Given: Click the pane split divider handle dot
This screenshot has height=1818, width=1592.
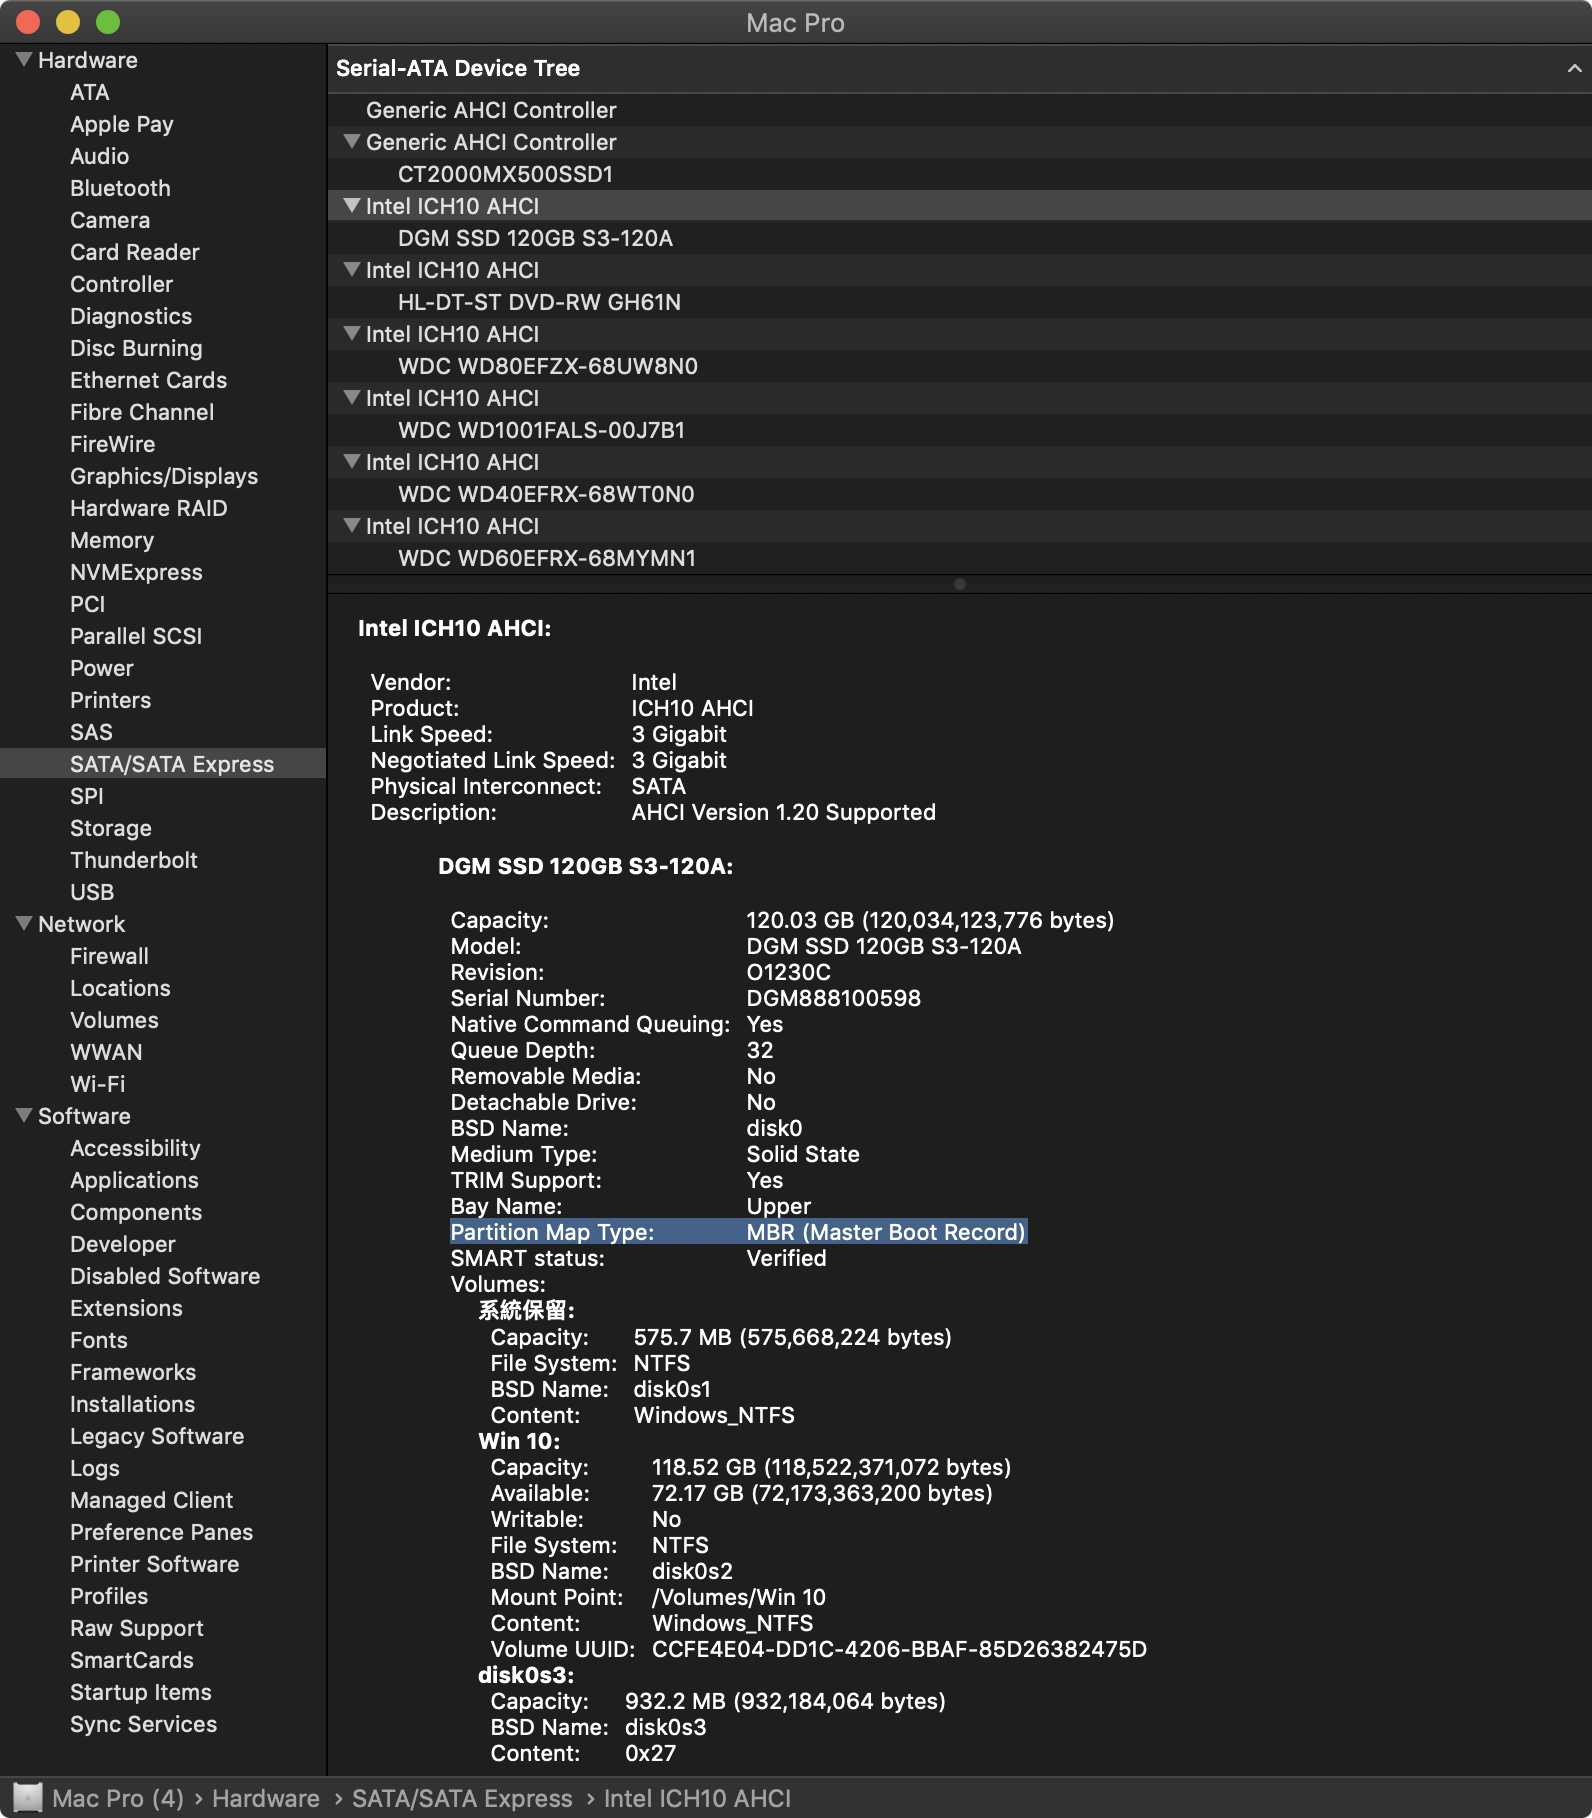Looking at the screenshot, I should pos(960,584).
